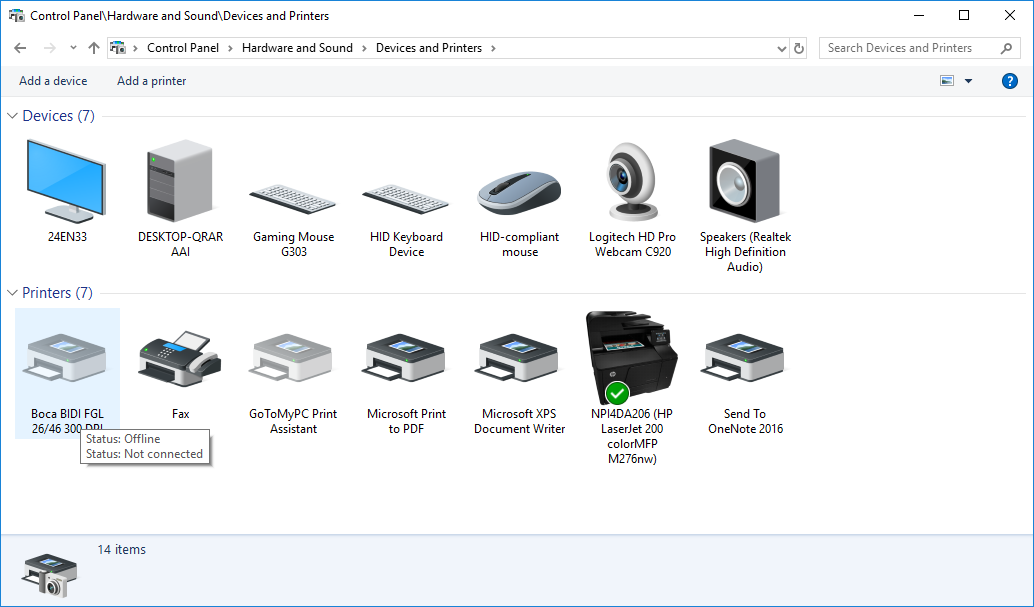
Task: Select the Logitech HD Pro Webcam C920 icon
Action: pyautogui.click(x=632, y=181)
